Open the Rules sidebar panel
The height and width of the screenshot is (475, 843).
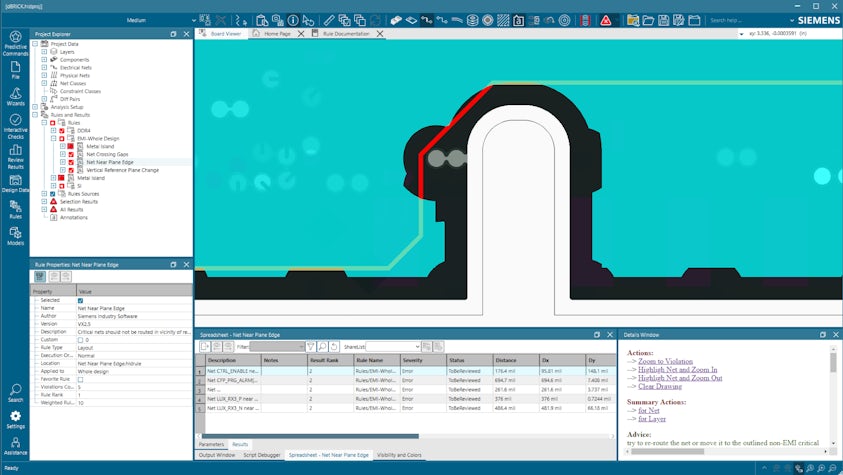pyautogui.click(x=15, y=209)
